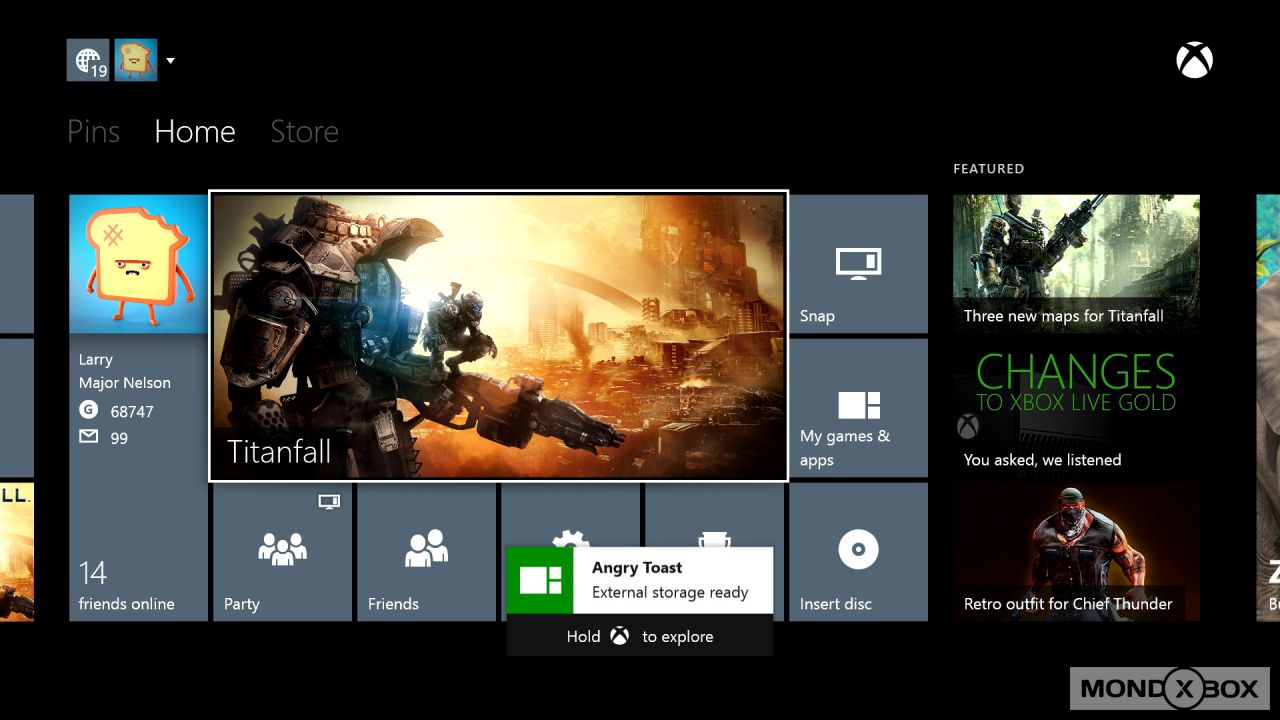Open Three new maps for Titanfall
The width and height of the screenshot is (1280, 720).
[1076, 263]
